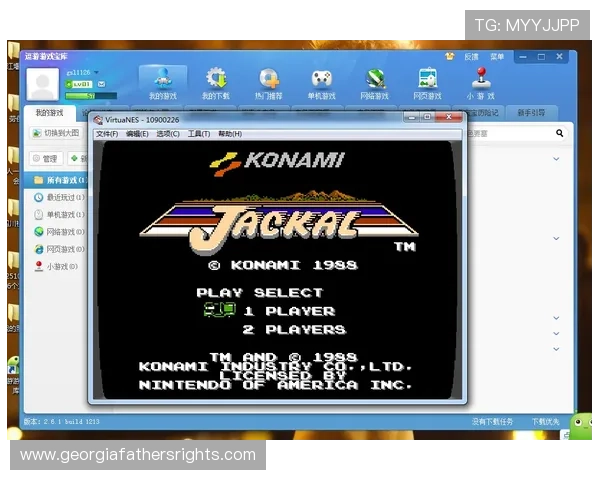Expand the first chevron under the search box
The height and width of the screenshot is (480, 600).
(x=556, y=159)
